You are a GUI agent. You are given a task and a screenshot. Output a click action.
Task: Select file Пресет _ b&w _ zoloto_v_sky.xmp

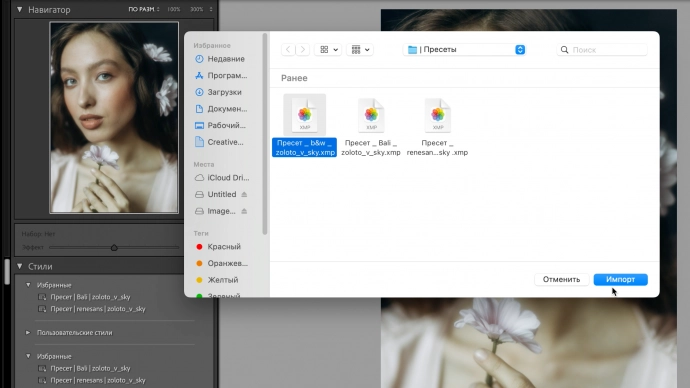click(x=305, y=126)
